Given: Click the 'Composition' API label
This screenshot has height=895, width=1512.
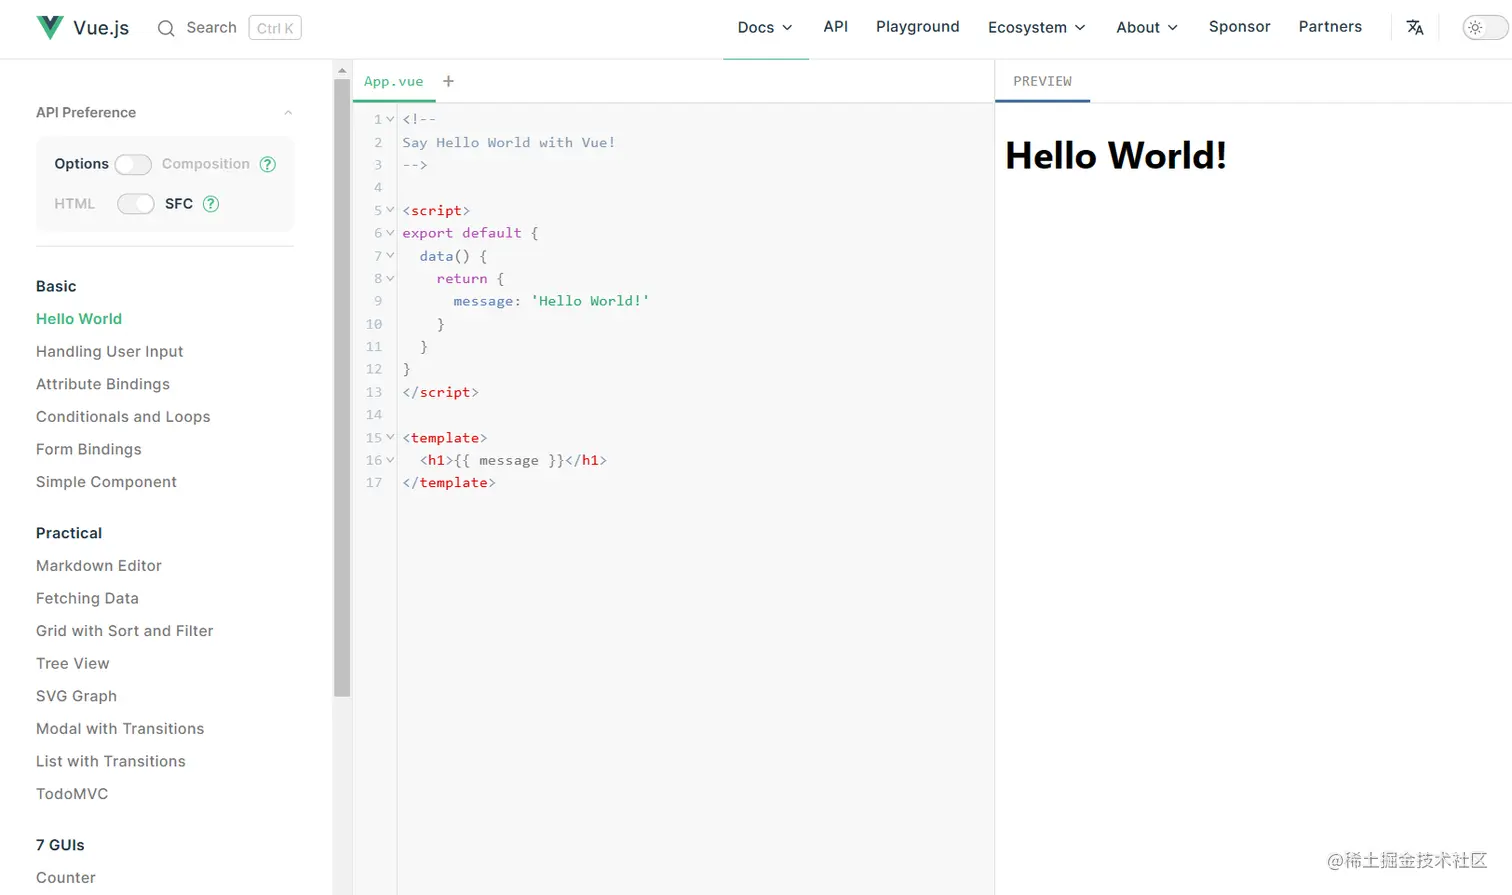Looking at the screenshot, I should pyautogui.click(x=206, y=164).
